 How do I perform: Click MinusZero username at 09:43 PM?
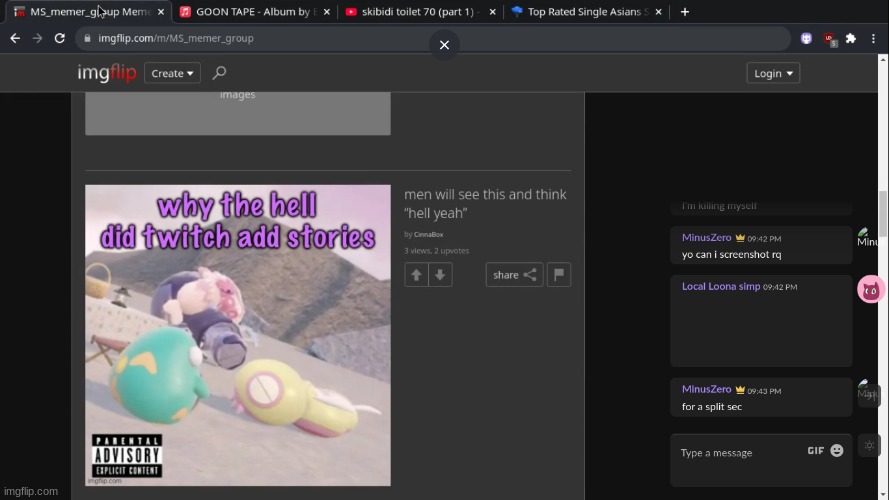point(706,389)
